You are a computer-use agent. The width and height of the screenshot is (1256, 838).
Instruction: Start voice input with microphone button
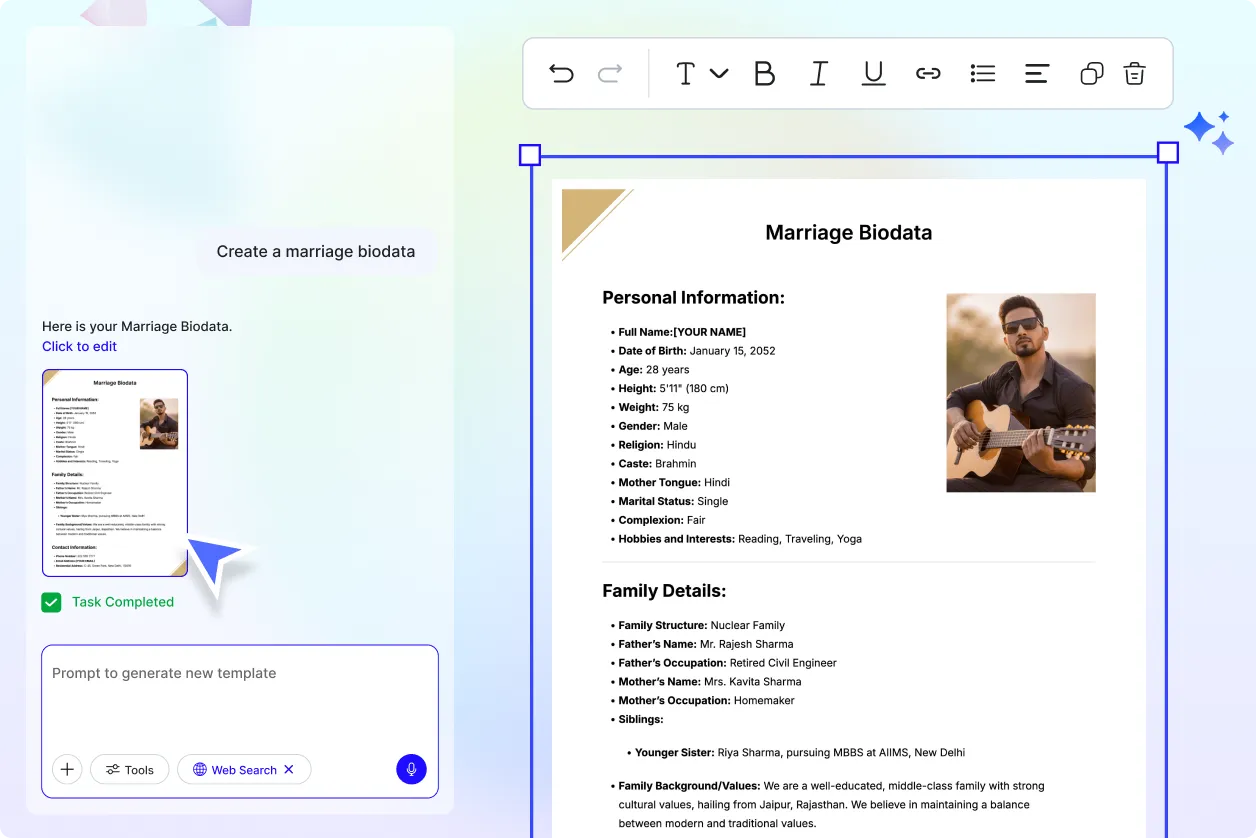pos(411,769)
